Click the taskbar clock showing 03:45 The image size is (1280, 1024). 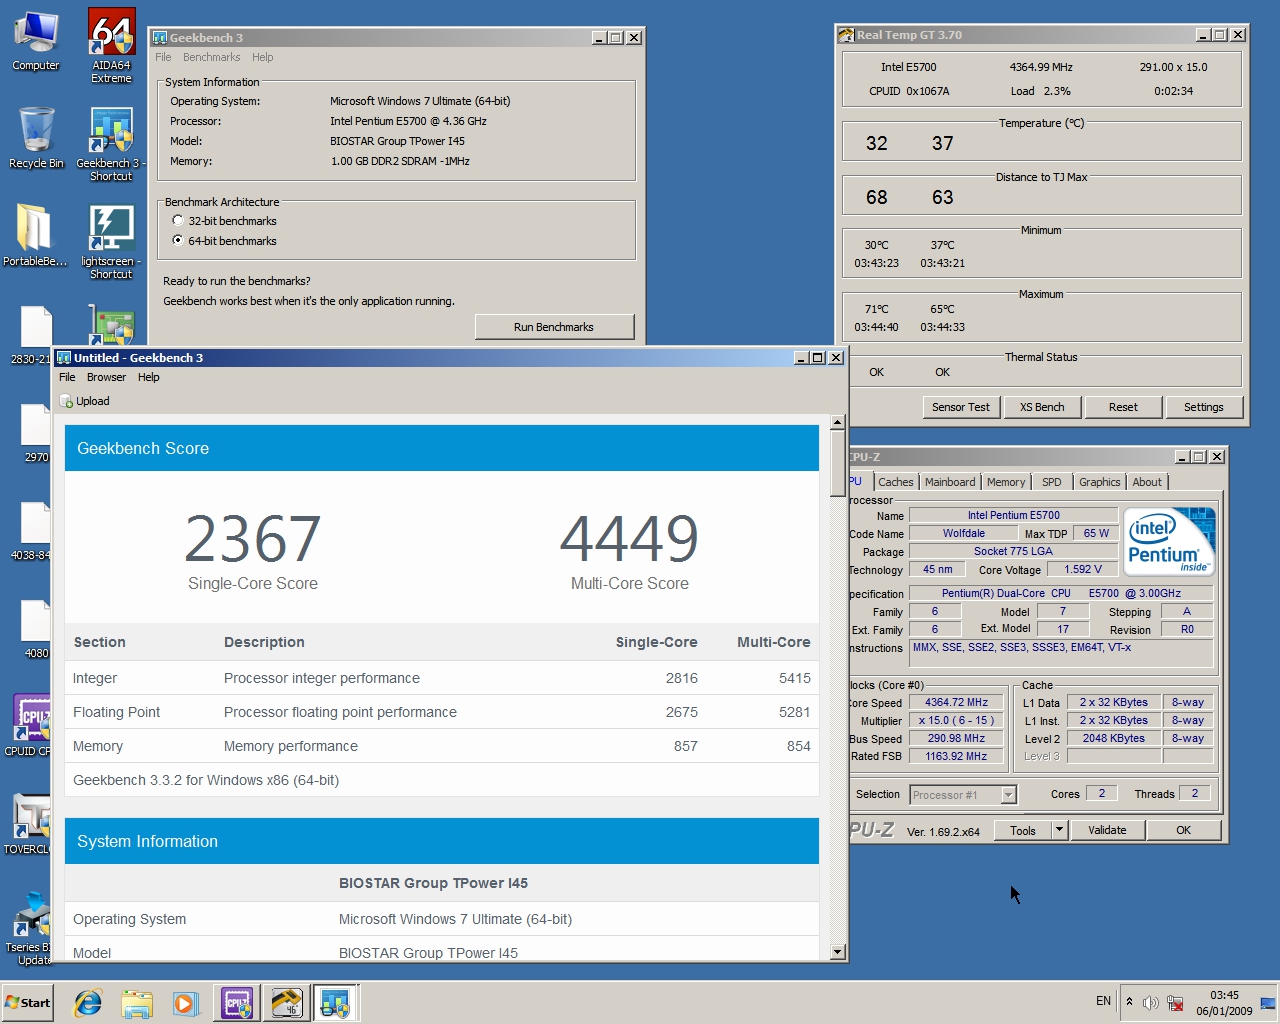coord(1224,1003)
